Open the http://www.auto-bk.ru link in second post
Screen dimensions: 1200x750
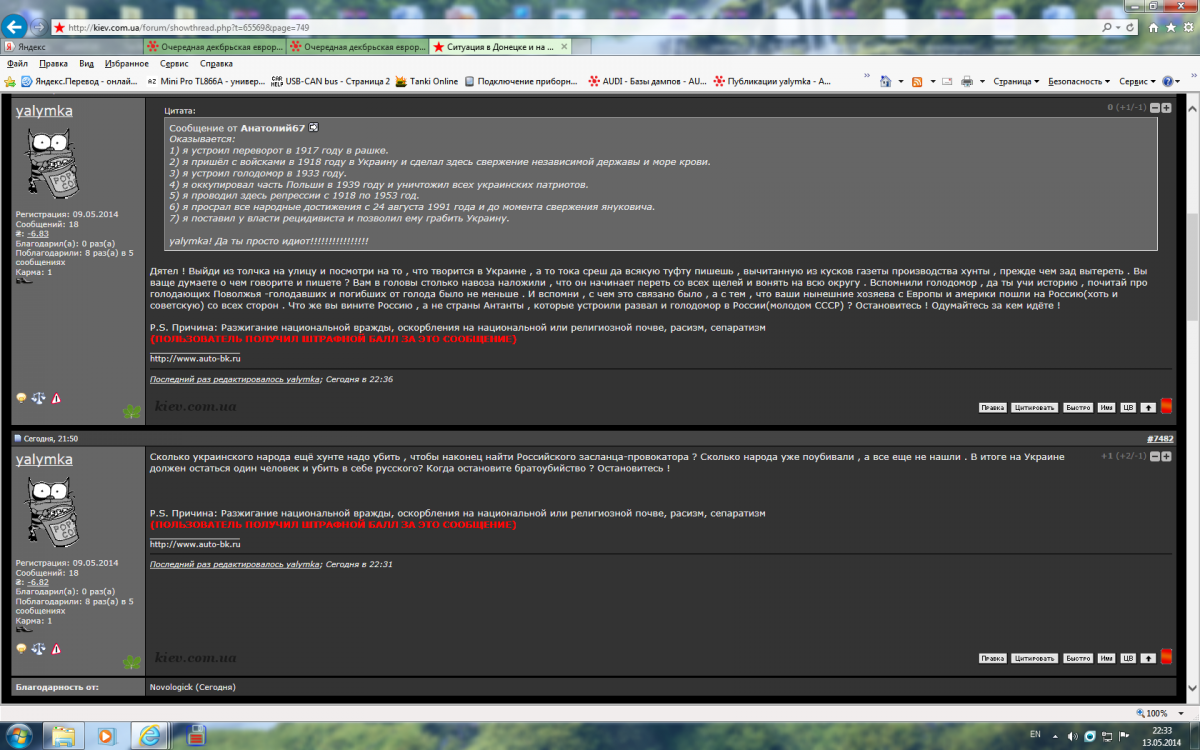195,544
